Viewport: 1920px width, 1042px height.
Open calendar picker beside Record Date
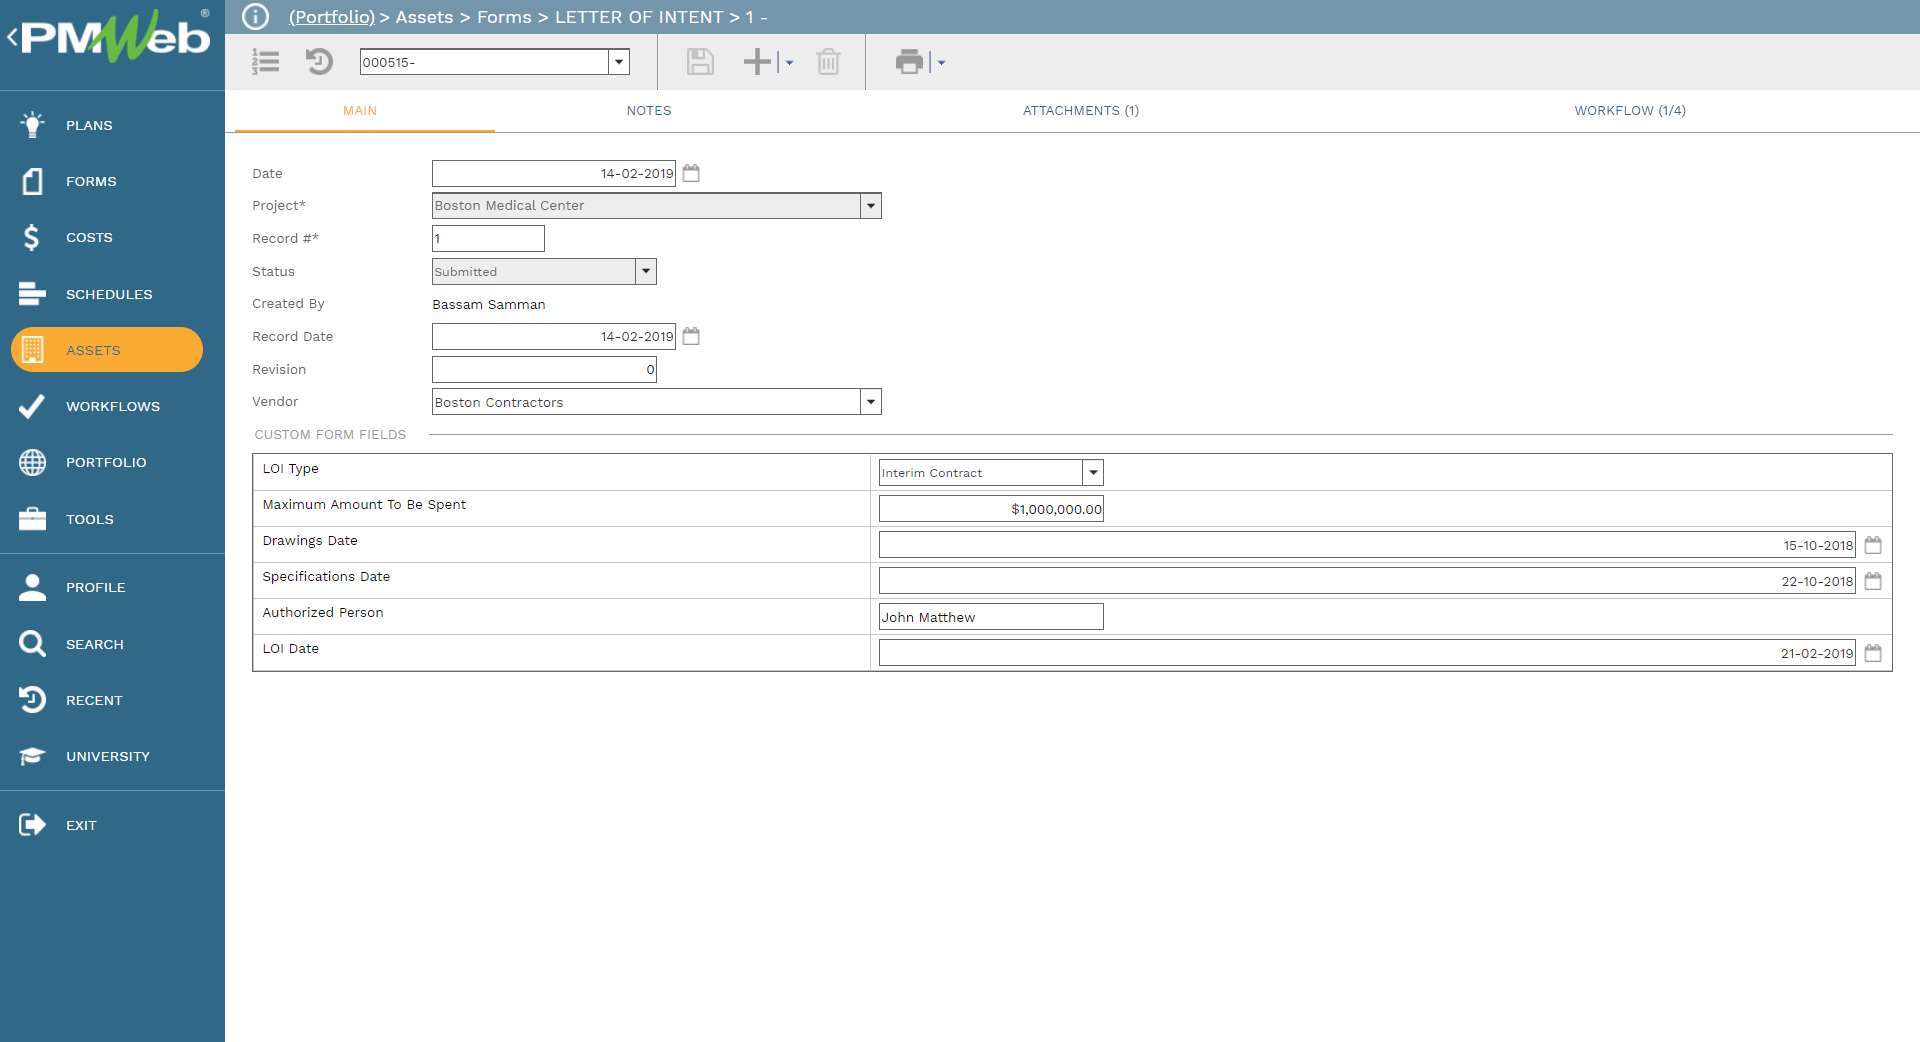(691, 337)
